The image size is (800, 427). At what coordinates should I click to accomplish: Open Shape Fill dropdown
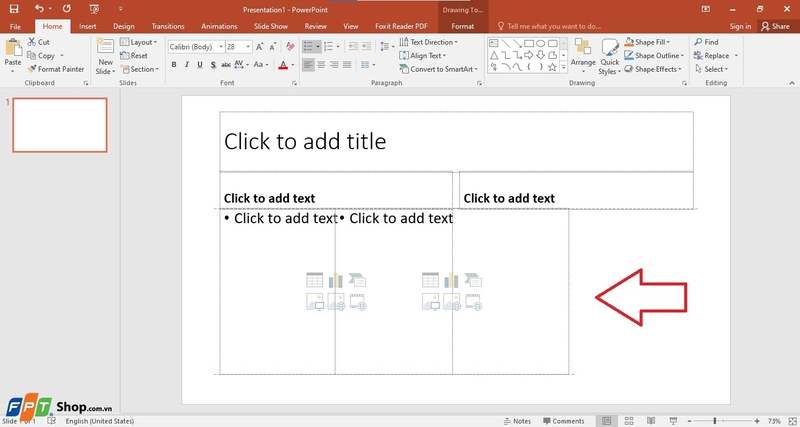click(x=647, y=42)
